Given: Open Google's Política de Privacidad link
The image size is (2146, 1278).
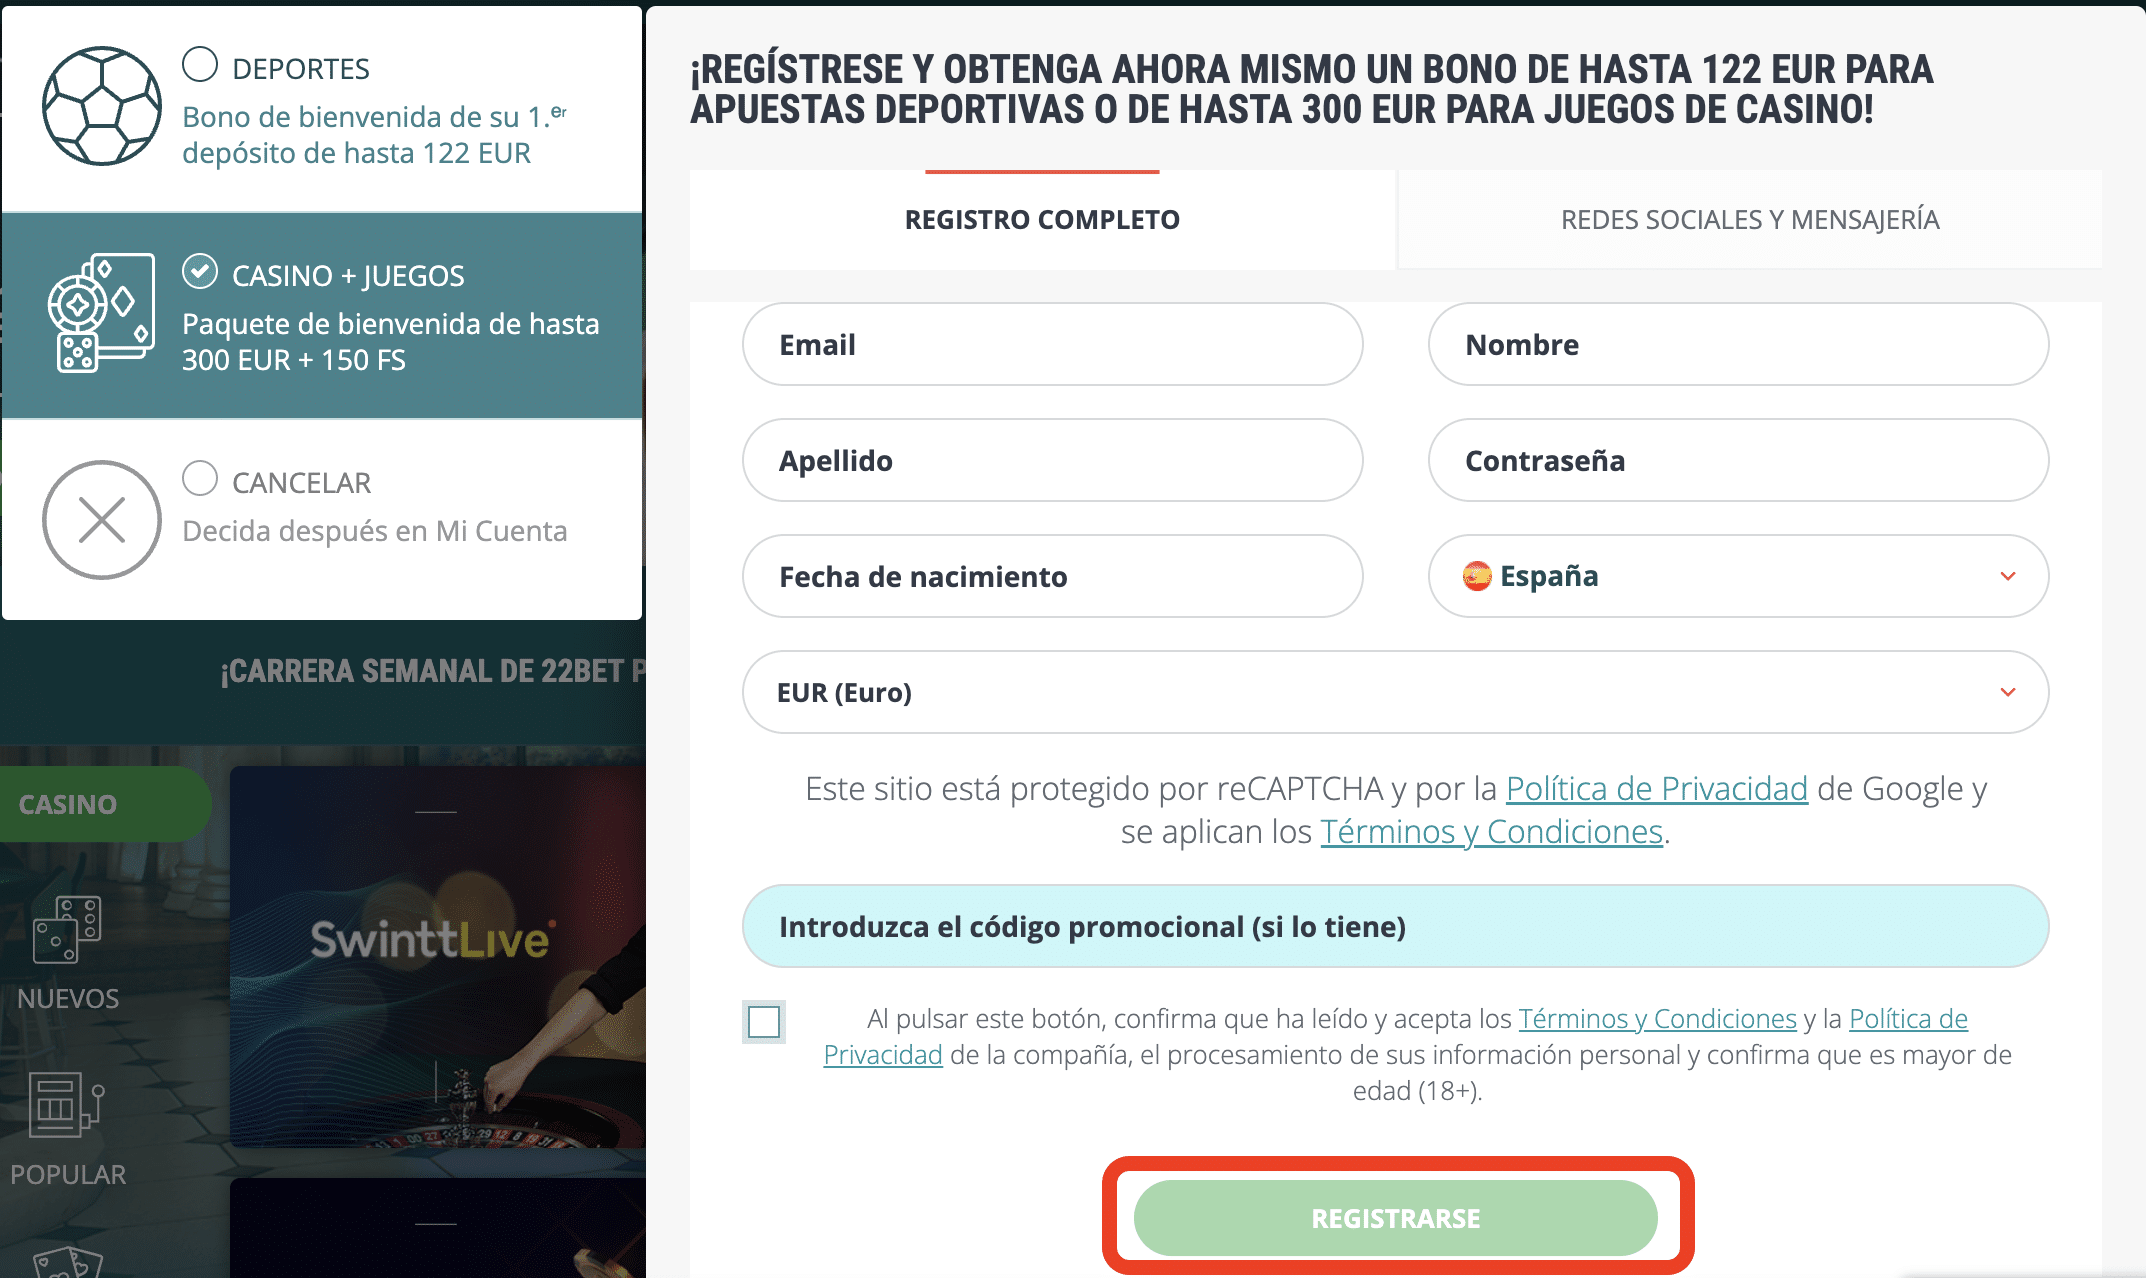Looking at the screenshot, I should coord(1657,789).
